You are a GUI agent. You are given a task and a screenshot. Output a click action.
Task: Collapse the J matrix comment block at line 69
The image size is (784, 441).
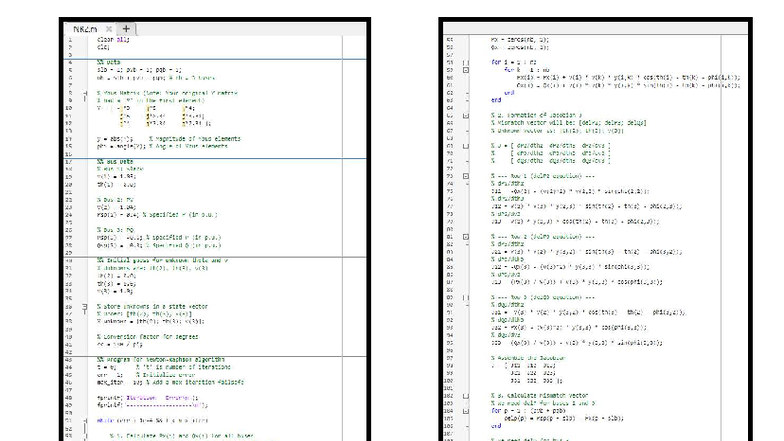(466, 146)
